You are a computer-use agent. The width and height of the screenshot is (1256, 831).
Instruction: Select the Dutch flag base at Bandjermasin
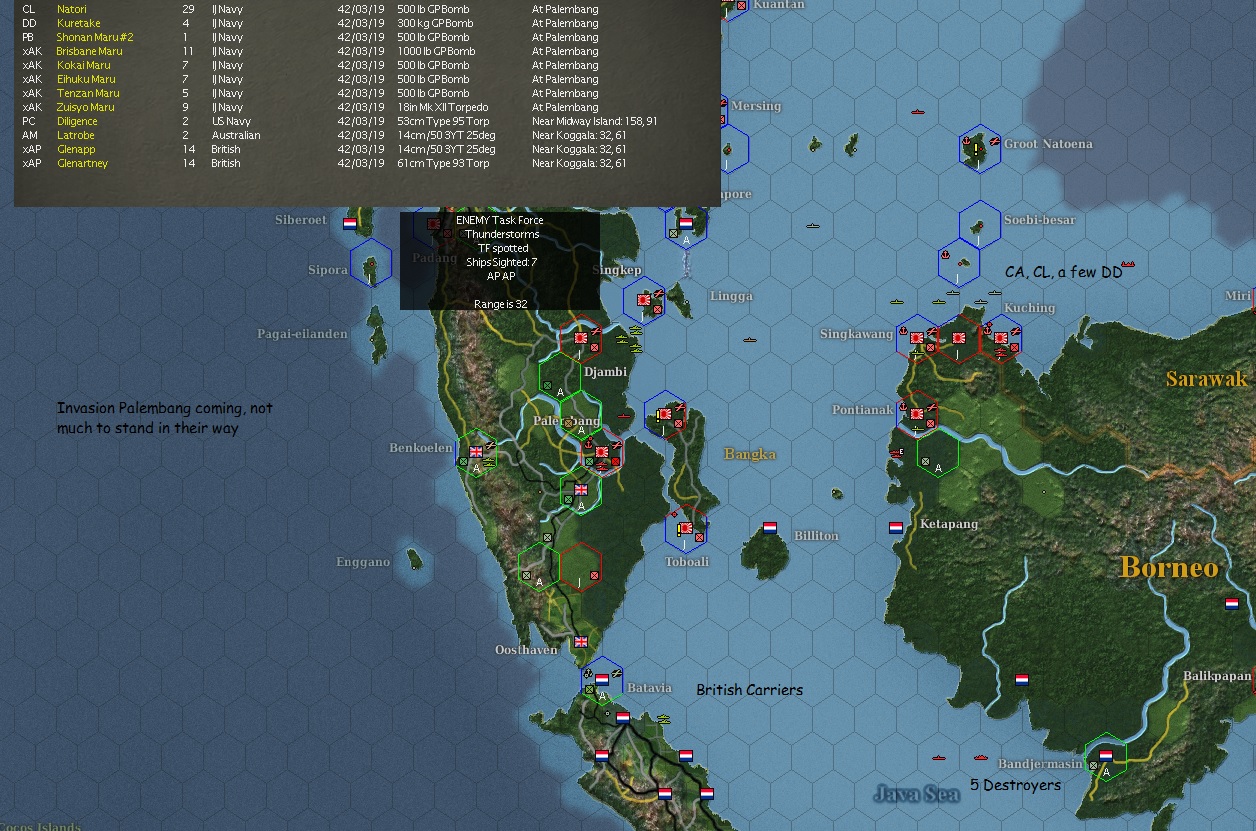pyautogui.click(x=1106, y=755)
